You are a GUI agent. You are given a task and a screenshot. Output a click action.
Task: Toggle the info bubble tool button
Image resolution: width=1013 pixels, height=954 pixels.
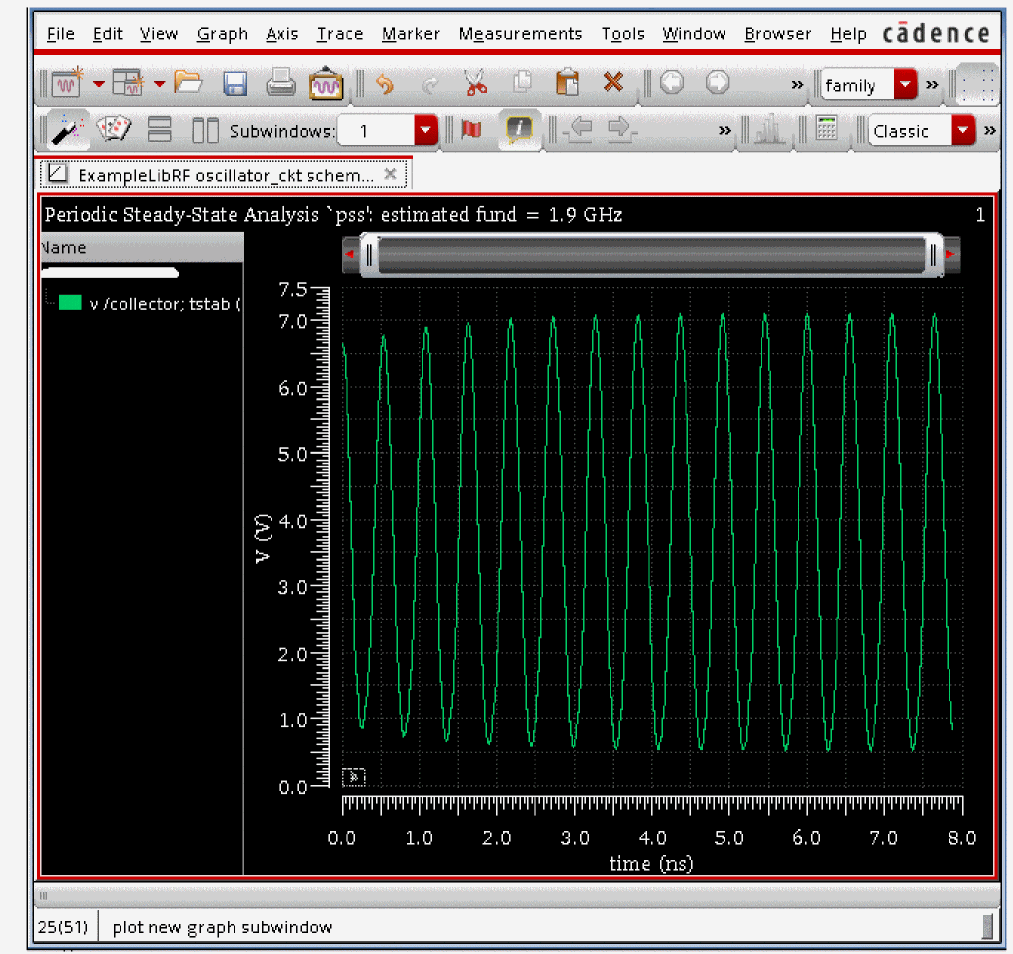coord(520,130)
